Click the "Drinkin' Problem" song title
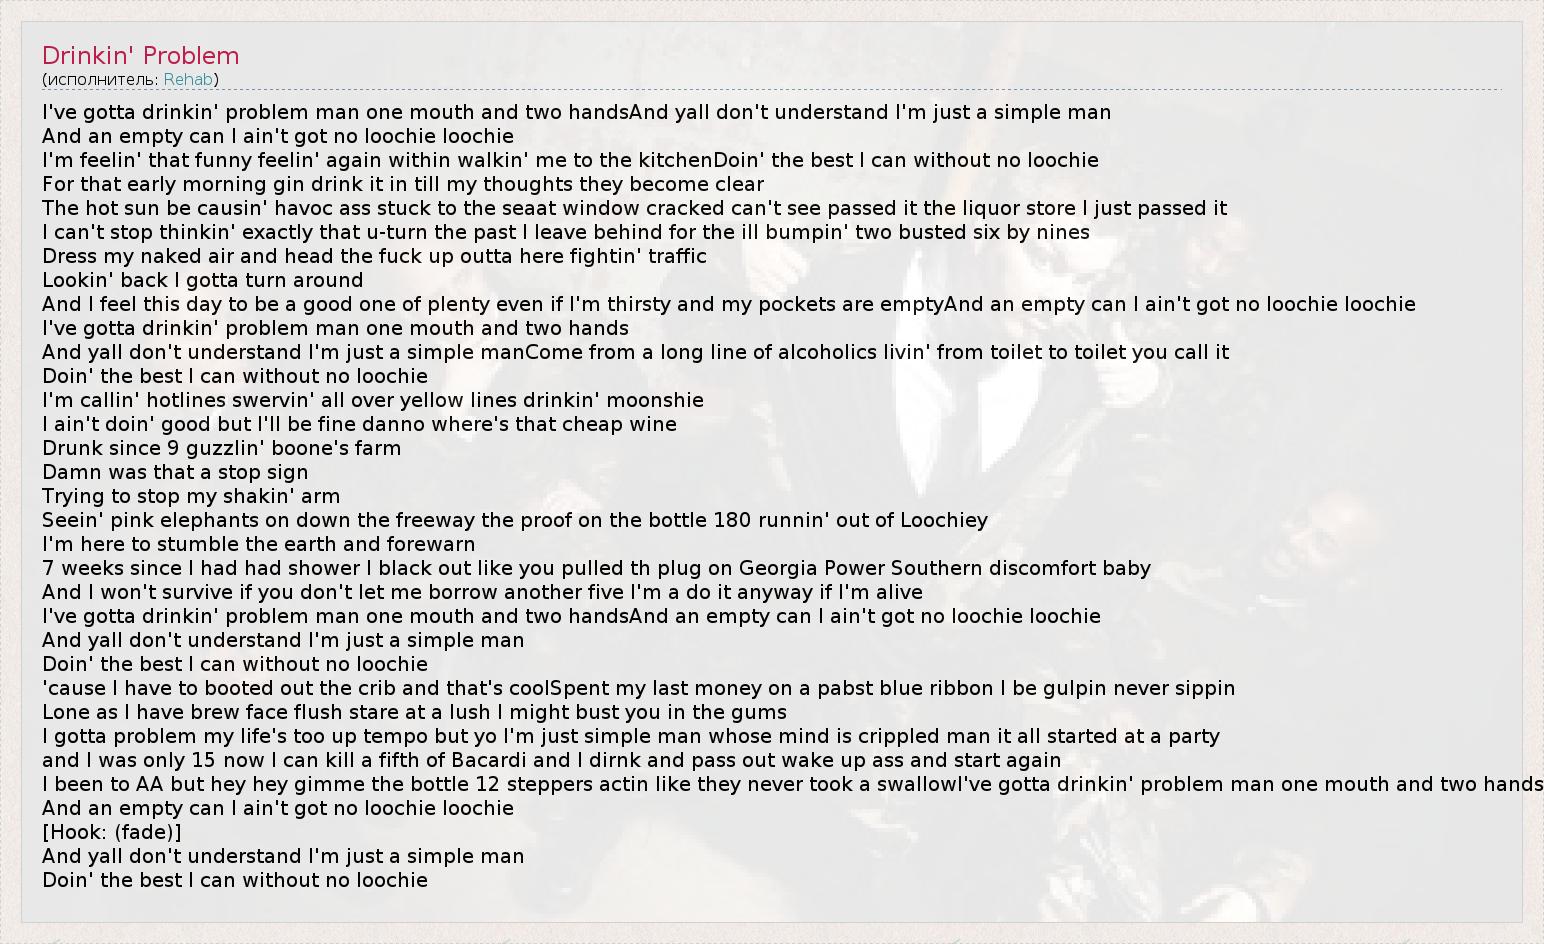 click(x=141, y=56)
